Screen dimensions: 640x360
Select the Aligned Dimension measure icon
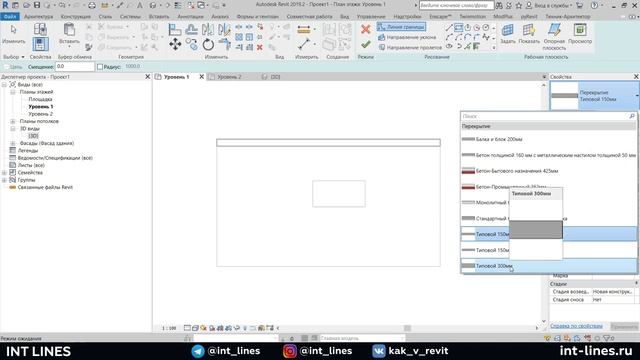point(304,29)
